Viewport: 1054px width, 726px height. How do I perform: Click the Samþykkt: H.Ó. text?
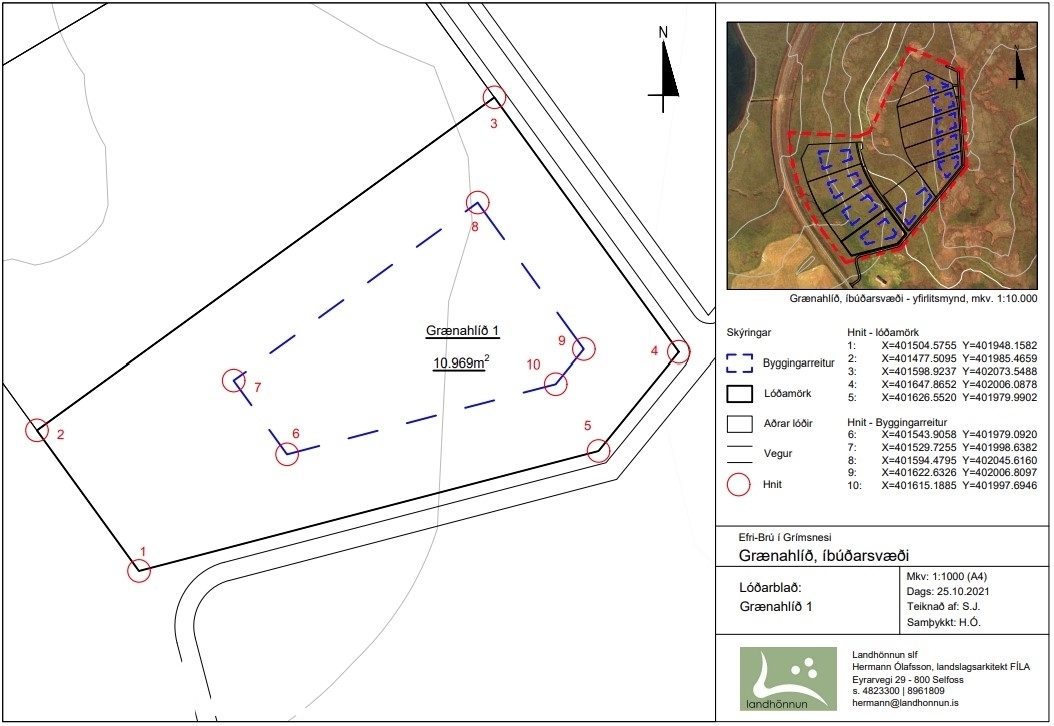pyautogui.click(x=944, y=622)
